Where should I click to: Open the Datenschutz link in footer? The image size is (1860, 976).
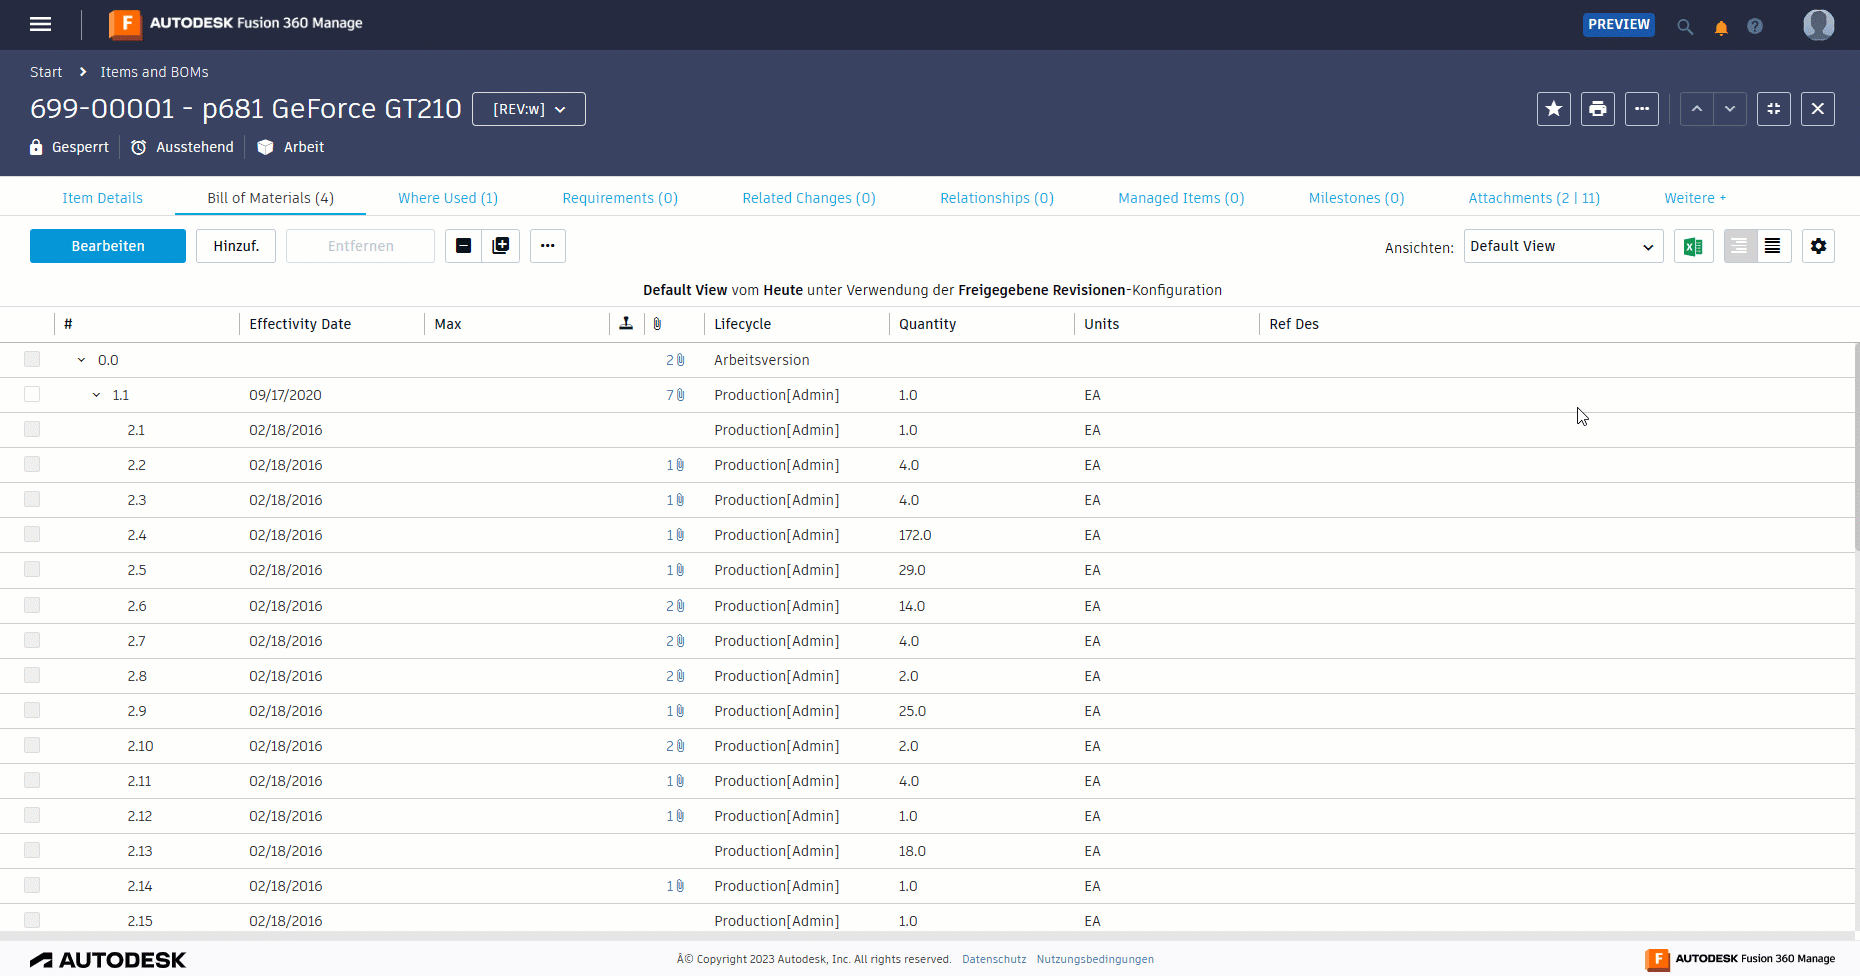click(x=994, y=959)
